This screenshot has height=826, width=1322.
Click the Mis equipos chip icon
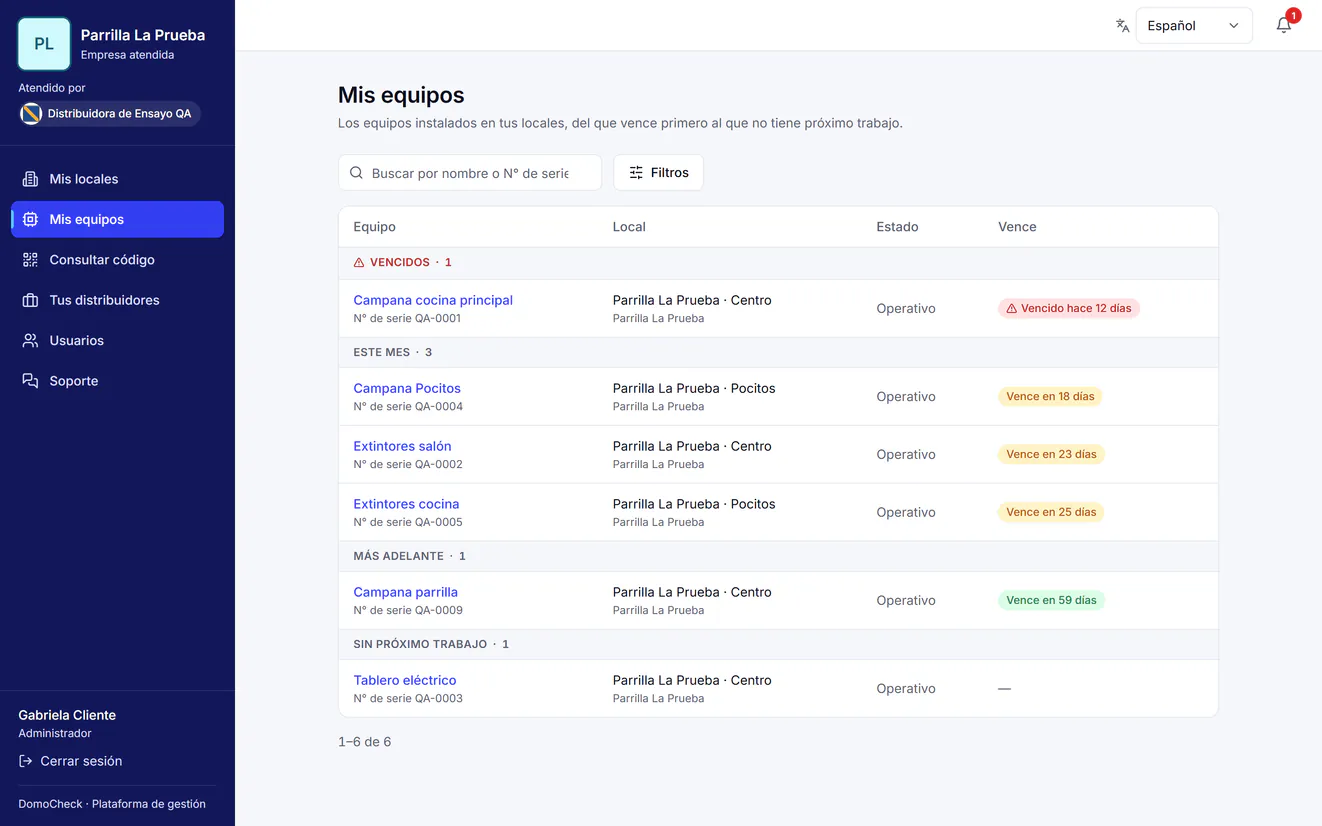click(x=30, y=219)
